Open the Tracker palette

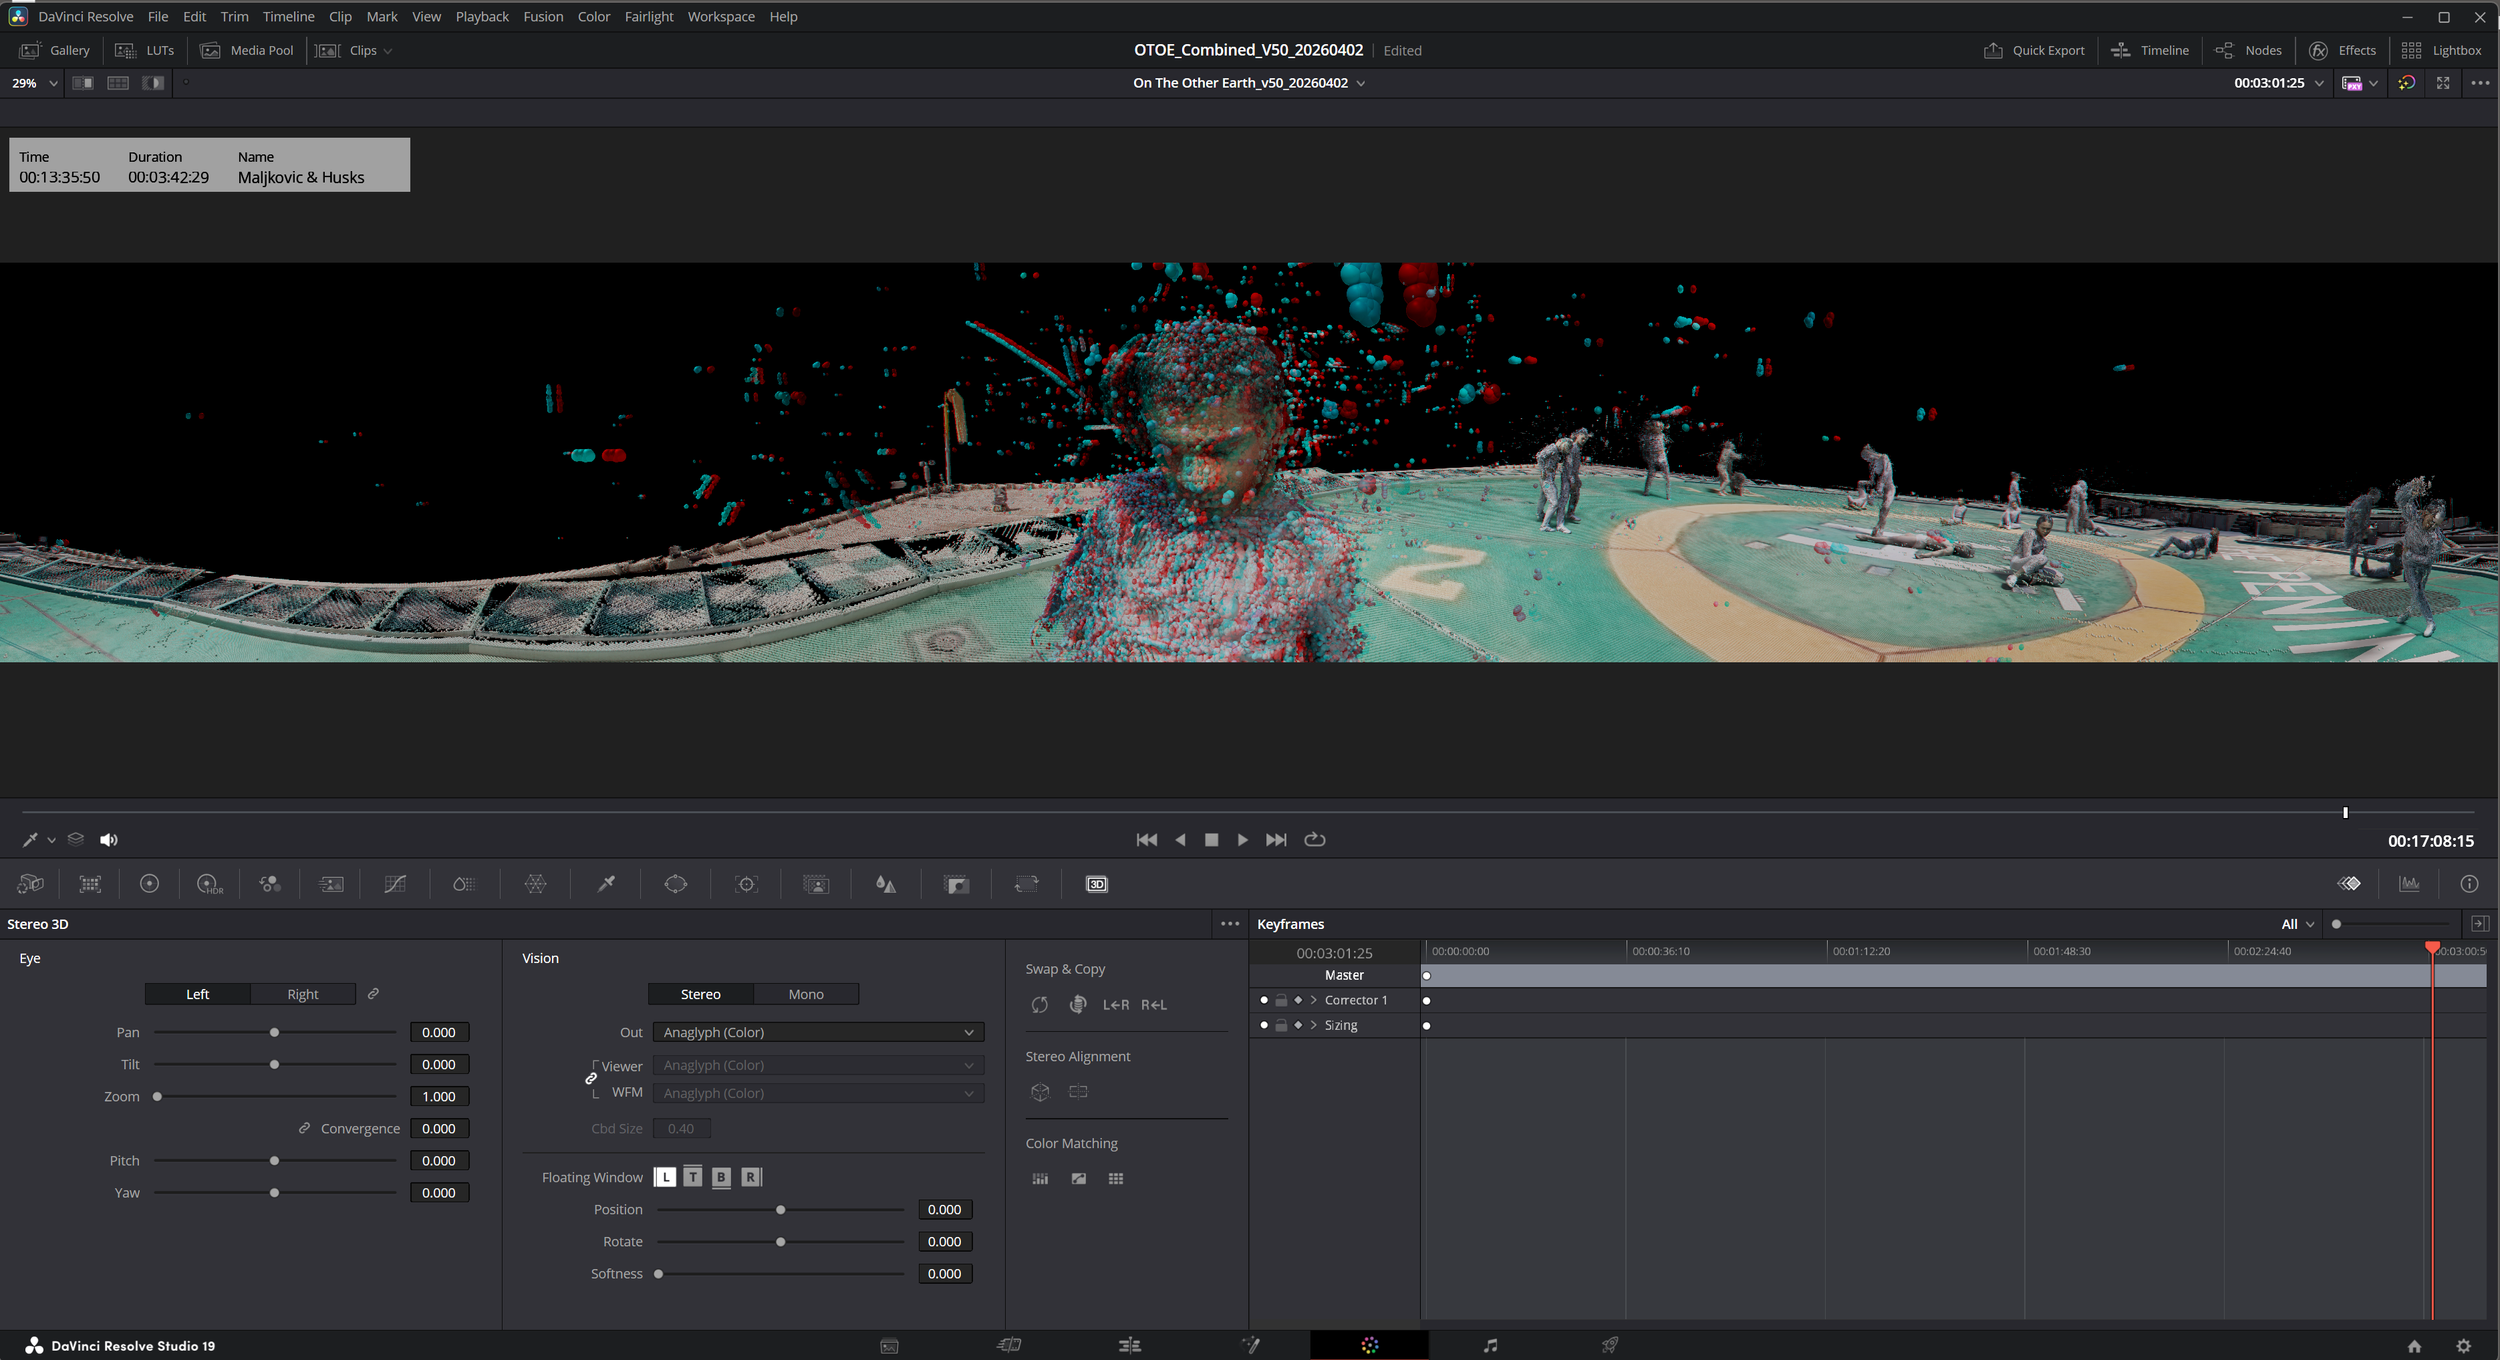746,884
